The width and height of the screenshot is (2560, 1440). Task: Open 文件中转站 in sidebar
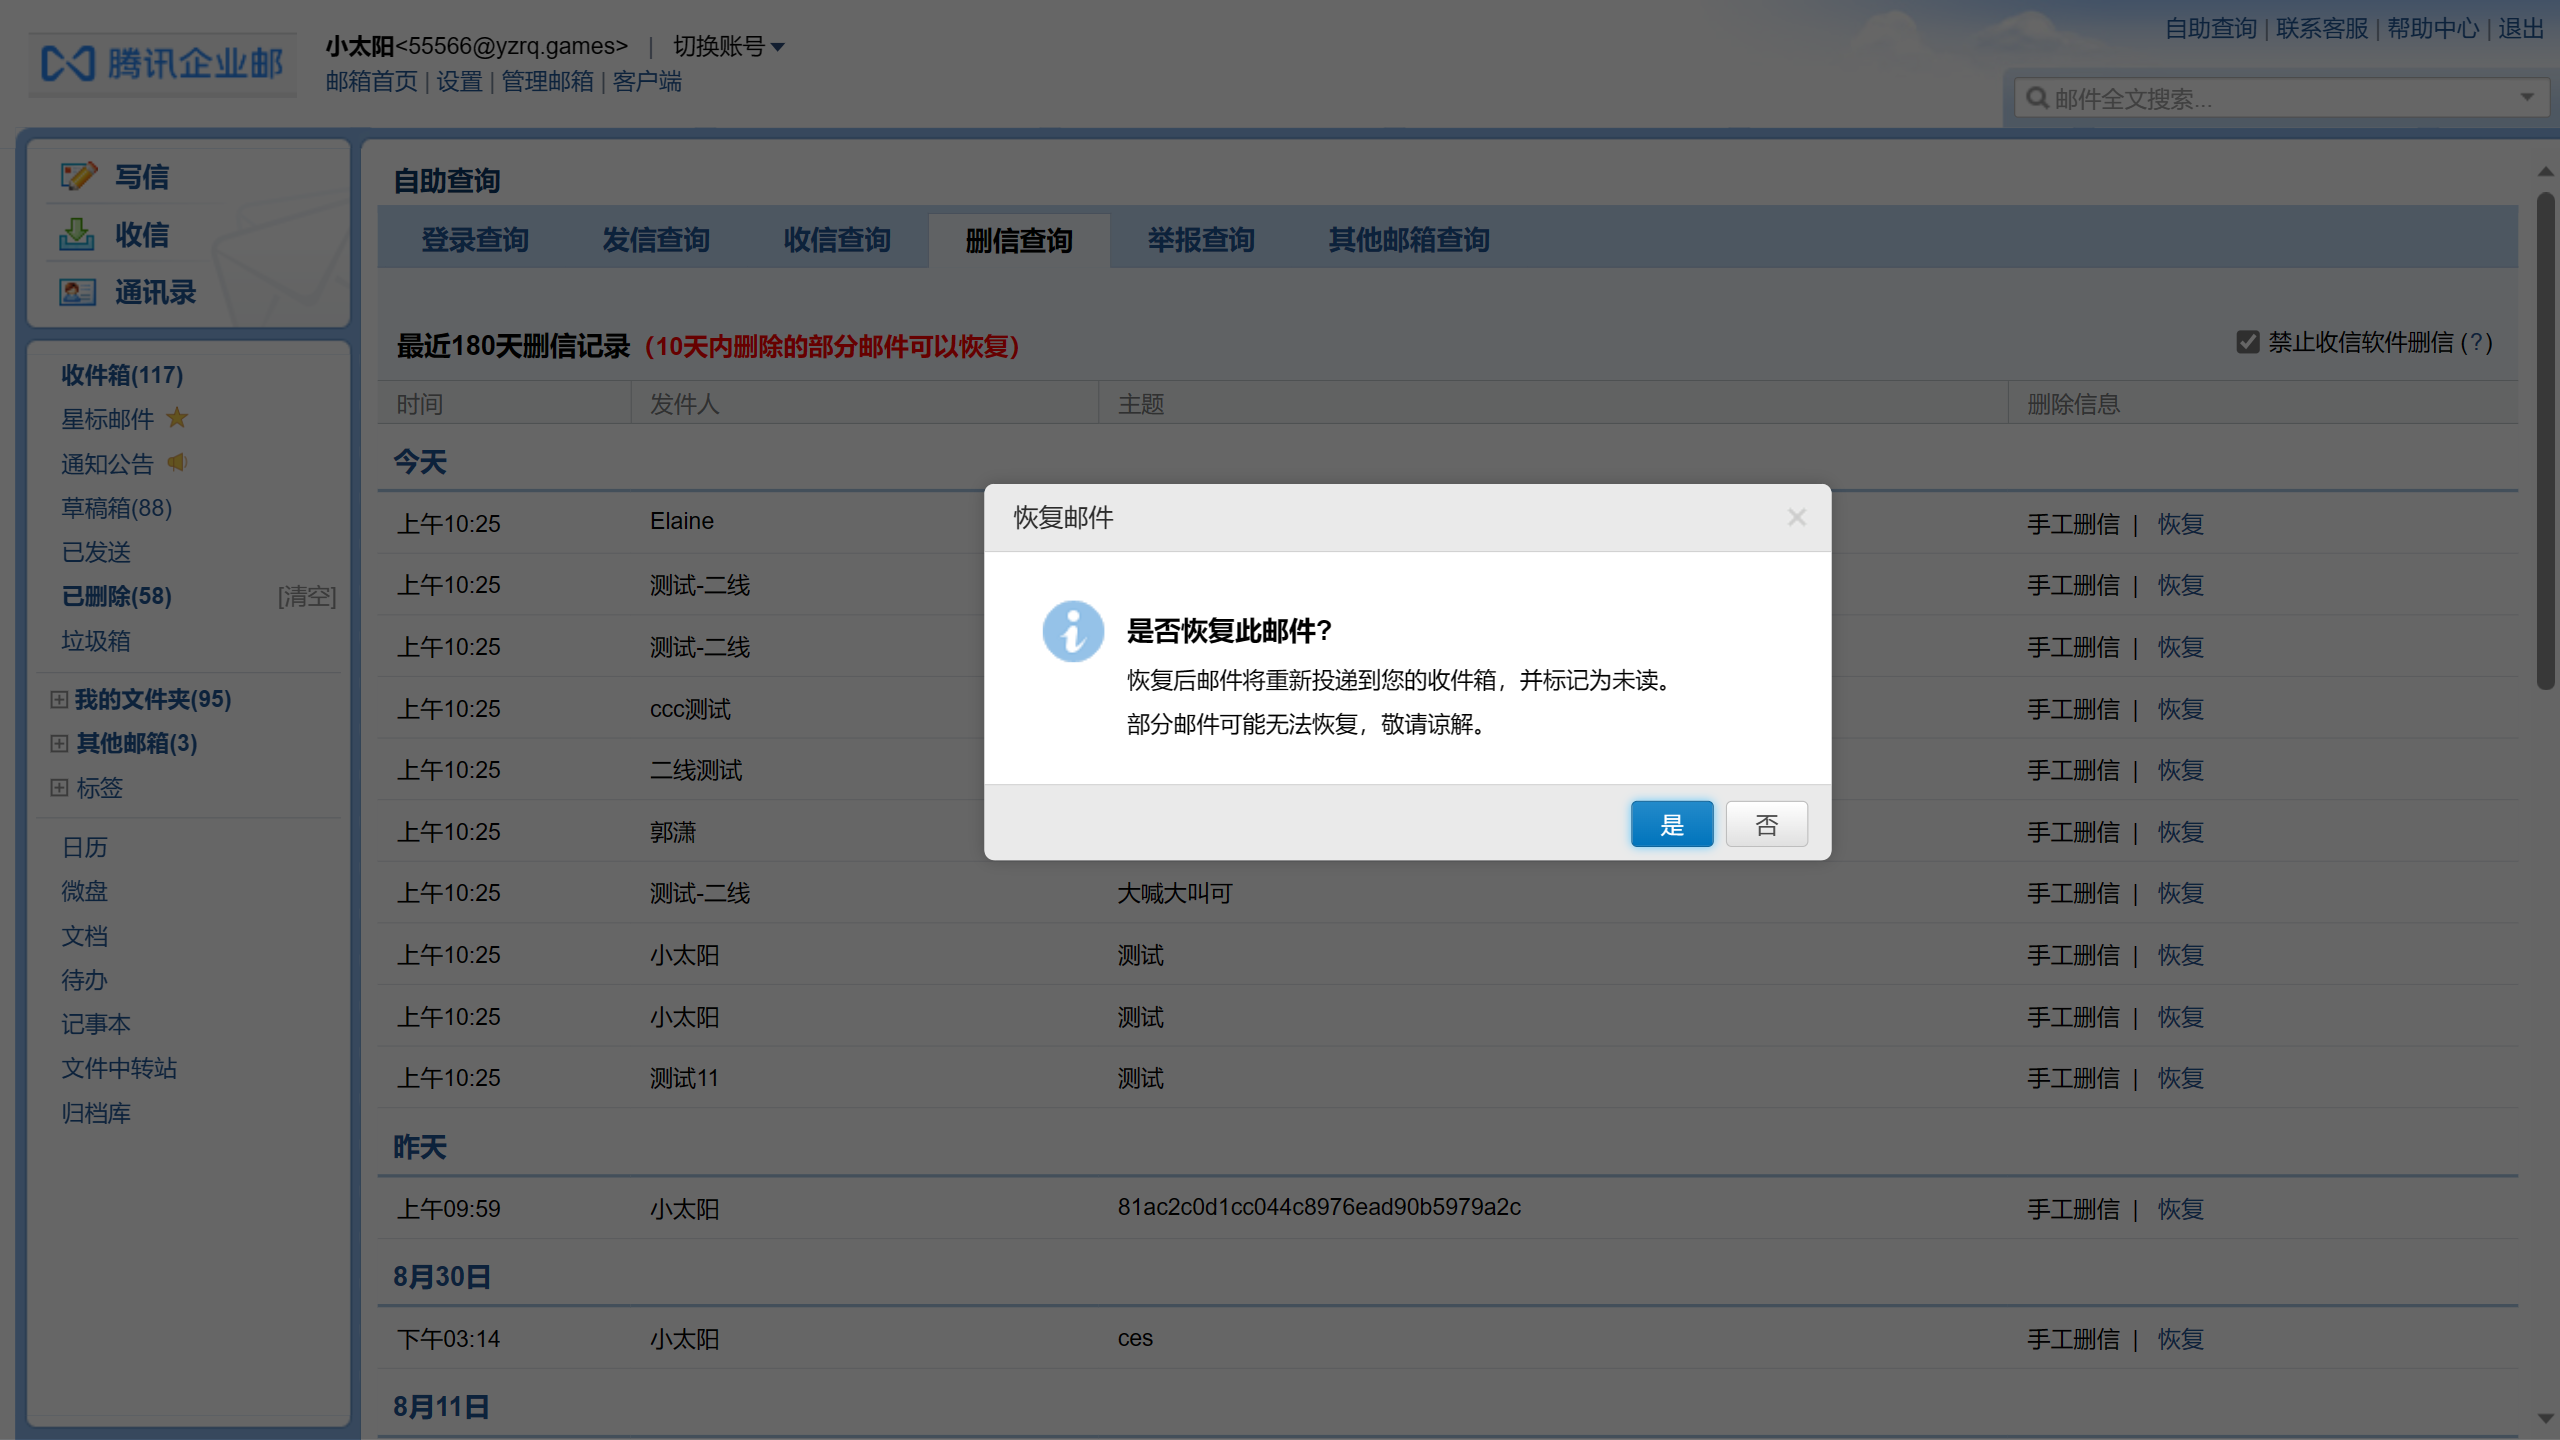(x=119, y=1068)
